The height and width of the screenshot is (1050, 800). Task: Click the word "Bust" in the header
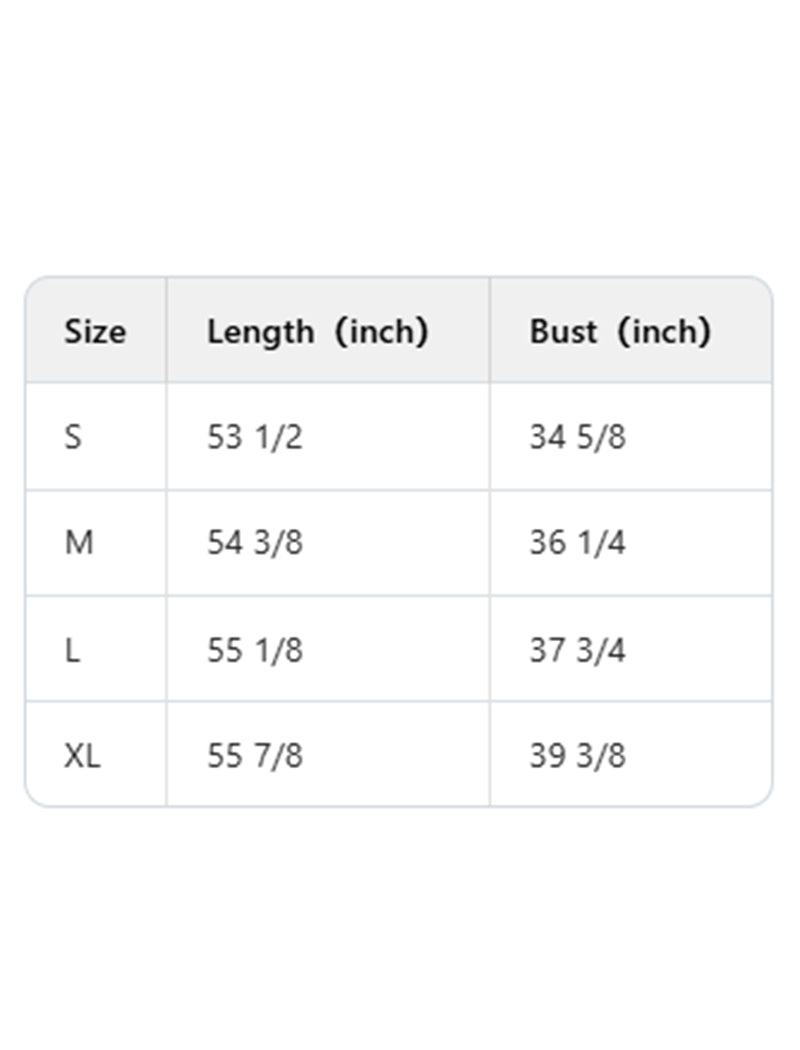click(563, 331)
